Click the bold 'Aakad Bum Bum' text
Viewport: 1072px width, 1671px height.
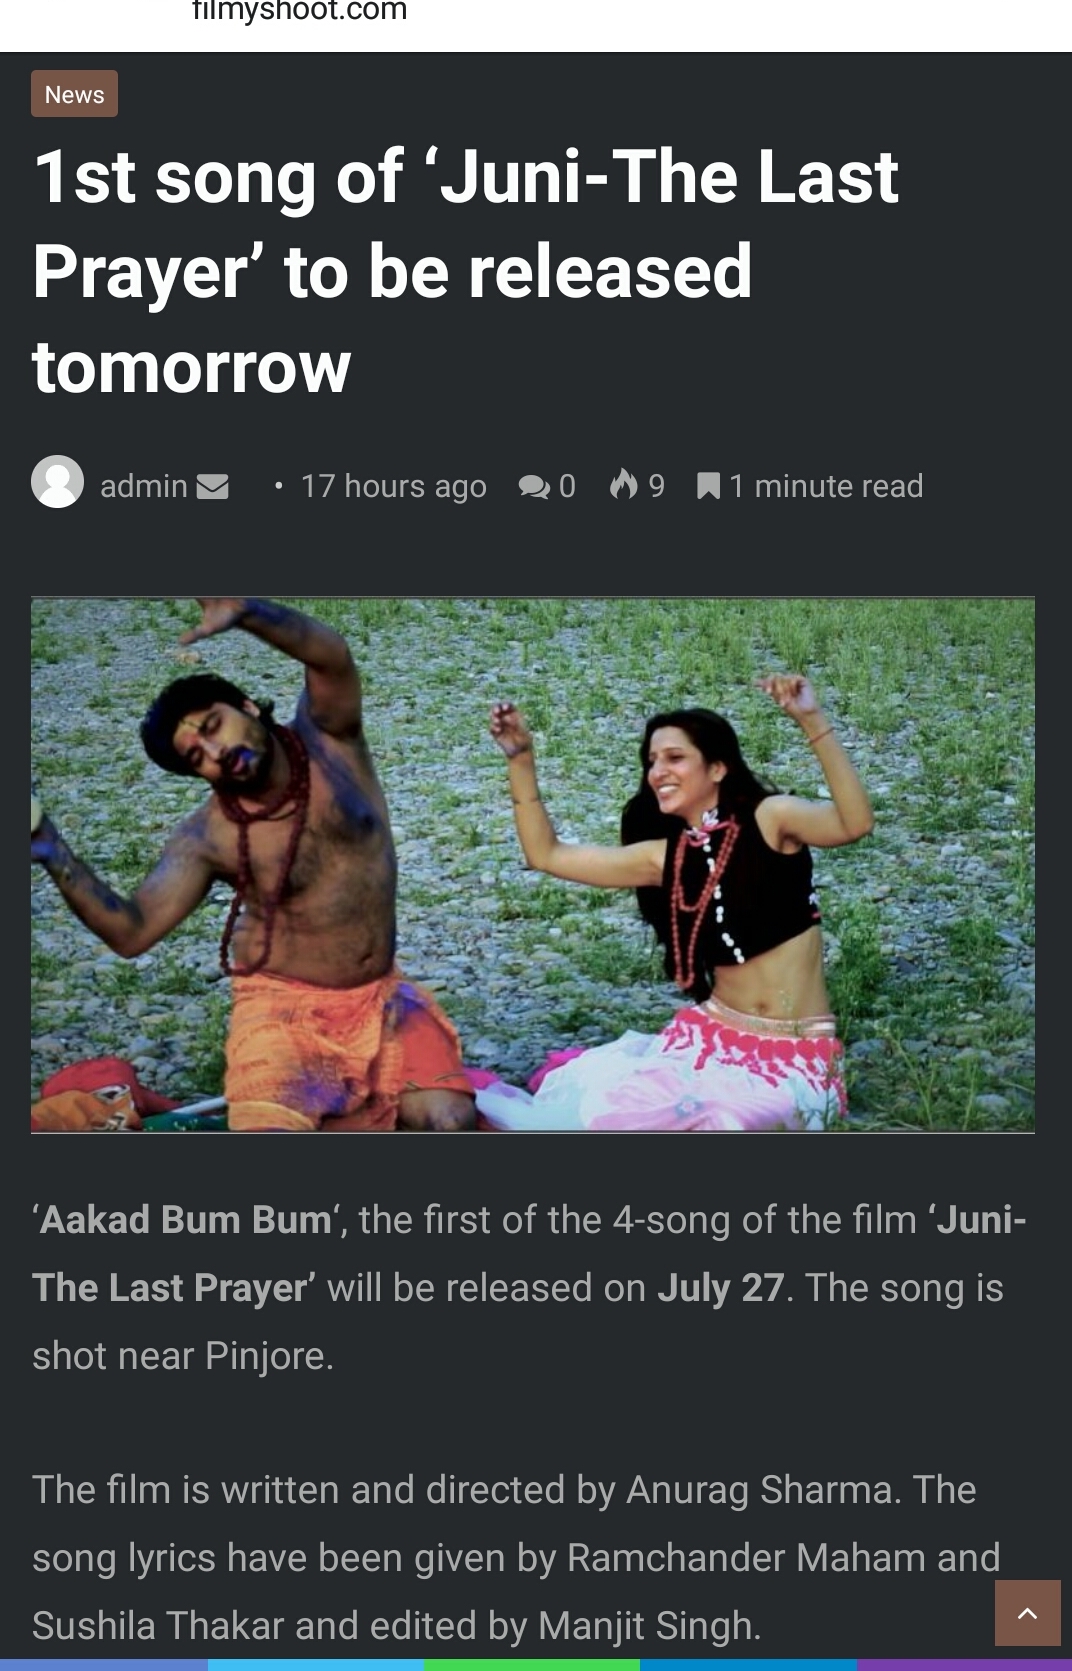186,1220
